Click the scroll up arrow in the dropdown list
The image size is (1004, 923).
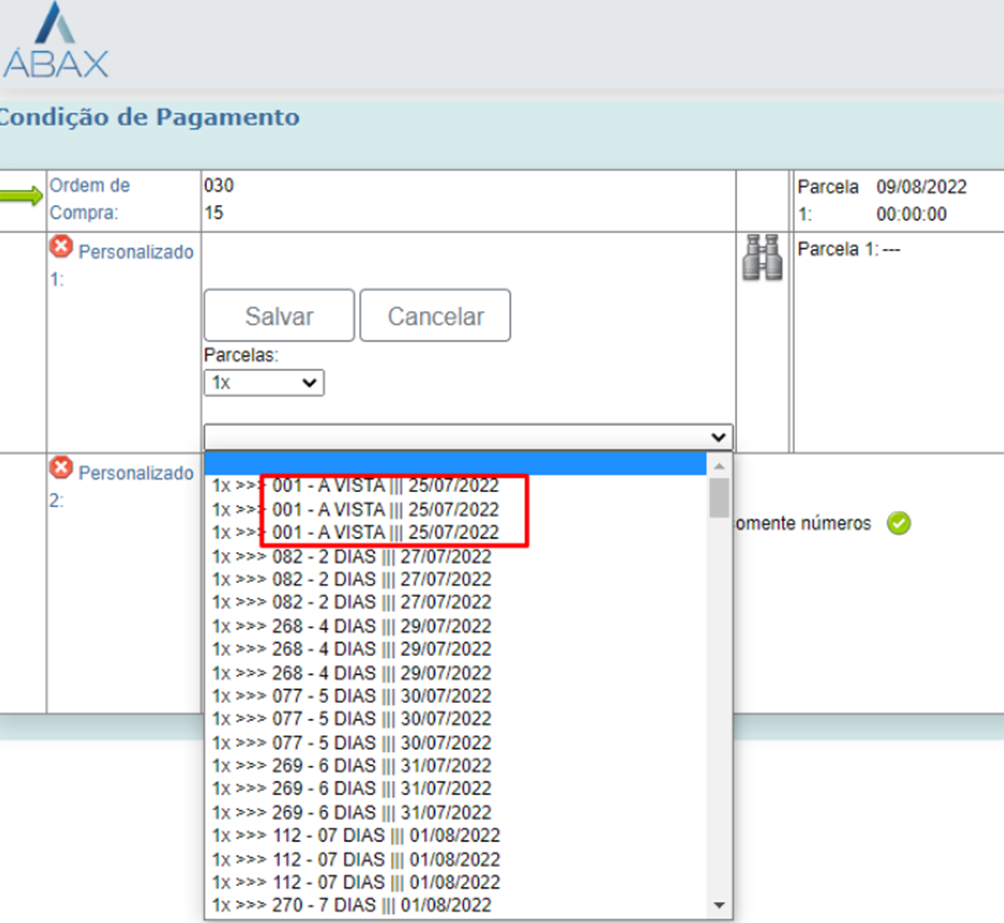coord(718,466)
